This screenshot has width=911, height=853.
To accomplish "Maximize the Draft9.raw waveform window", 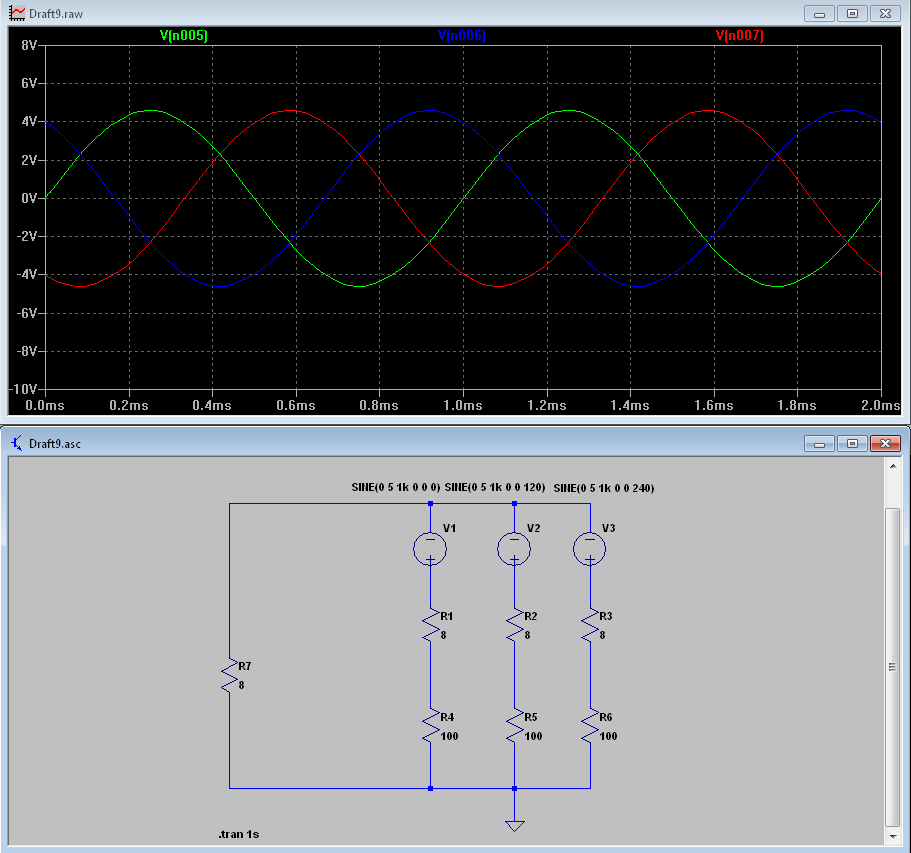I will click(852, 14).
